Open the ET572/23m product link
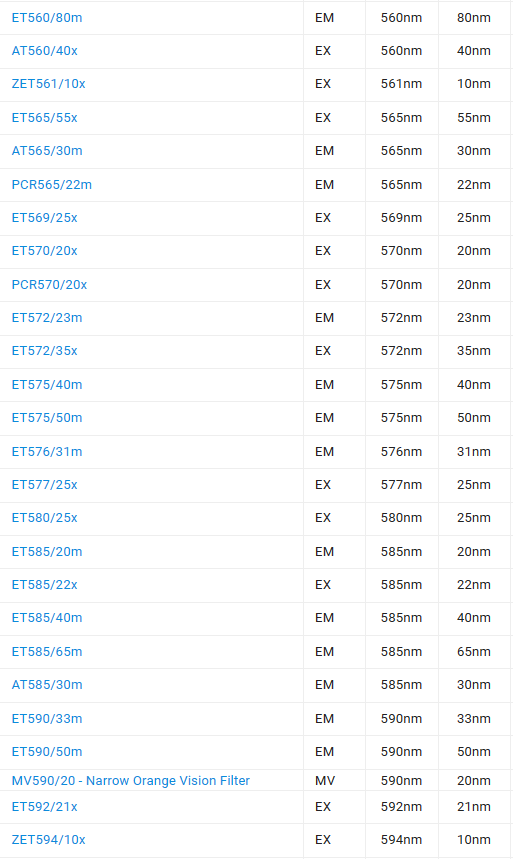Screen dimensions: 513x859 click(47, 318)
